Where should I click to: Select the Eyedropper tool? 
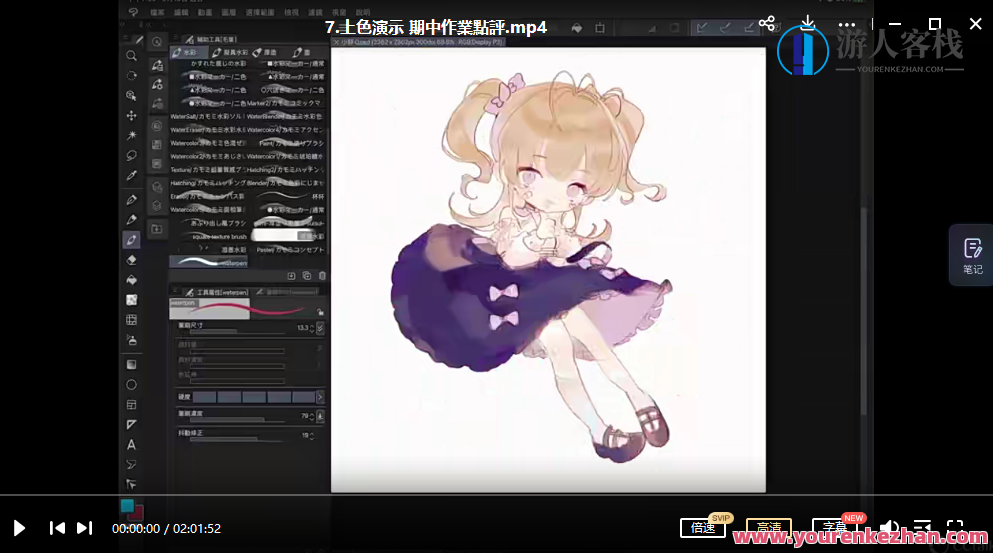(x=131, y=176)
